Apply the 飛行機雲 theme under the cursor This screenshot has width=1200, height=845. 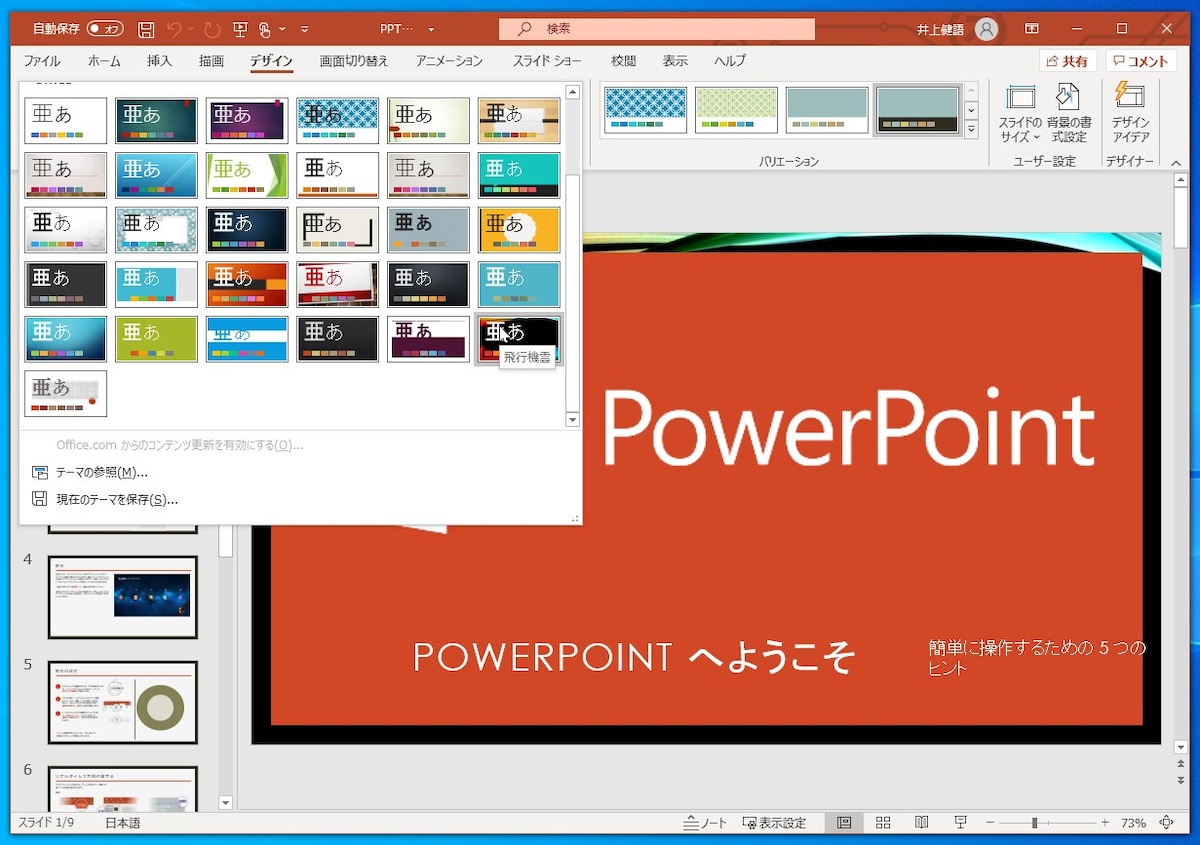tap(519, 339)
